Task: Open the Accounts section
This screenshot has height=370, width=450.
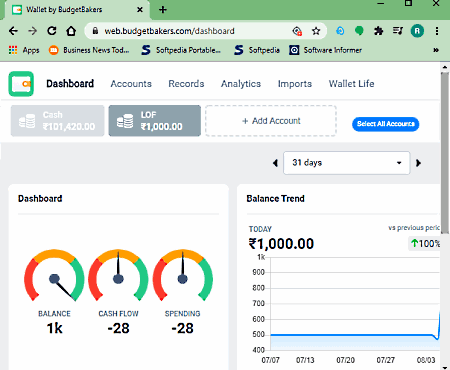Action: [131, 84]
